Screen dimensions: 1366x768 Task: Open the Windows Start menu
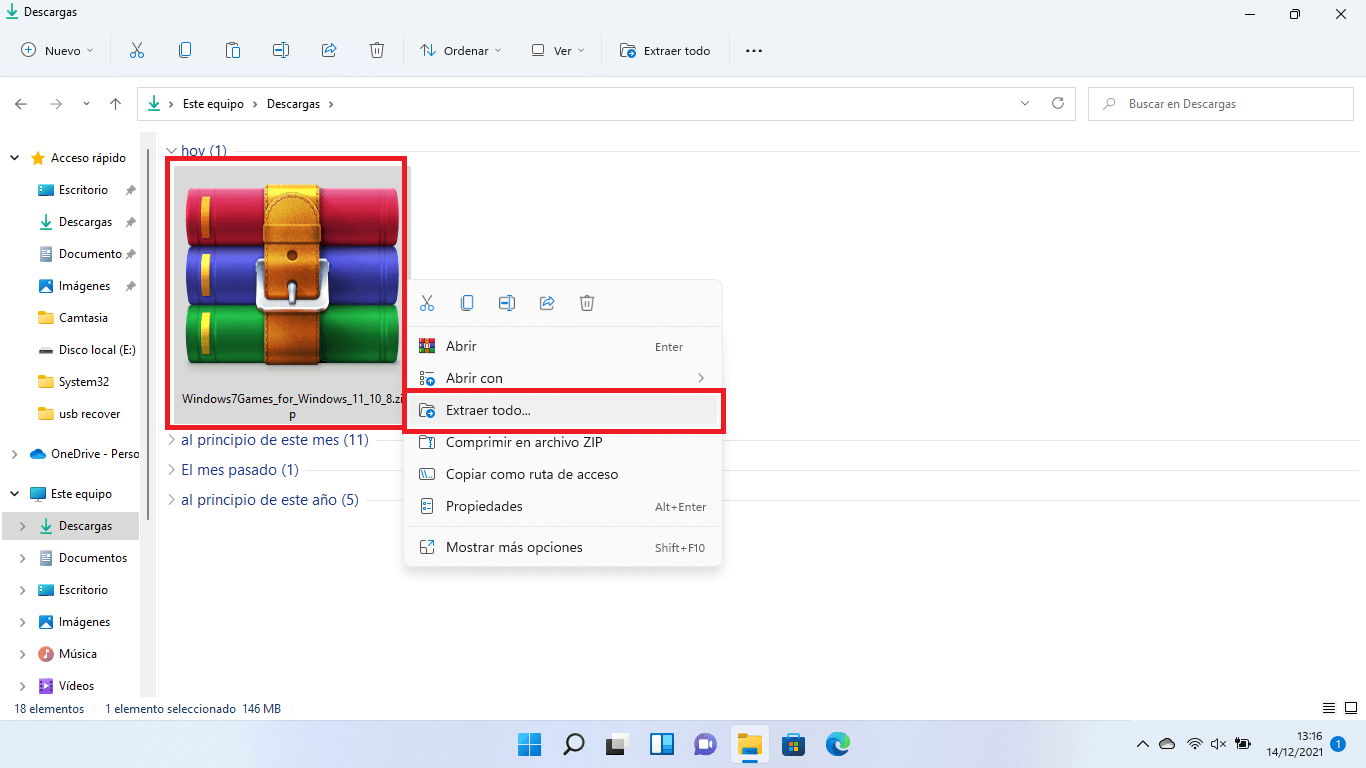[530, 744]
